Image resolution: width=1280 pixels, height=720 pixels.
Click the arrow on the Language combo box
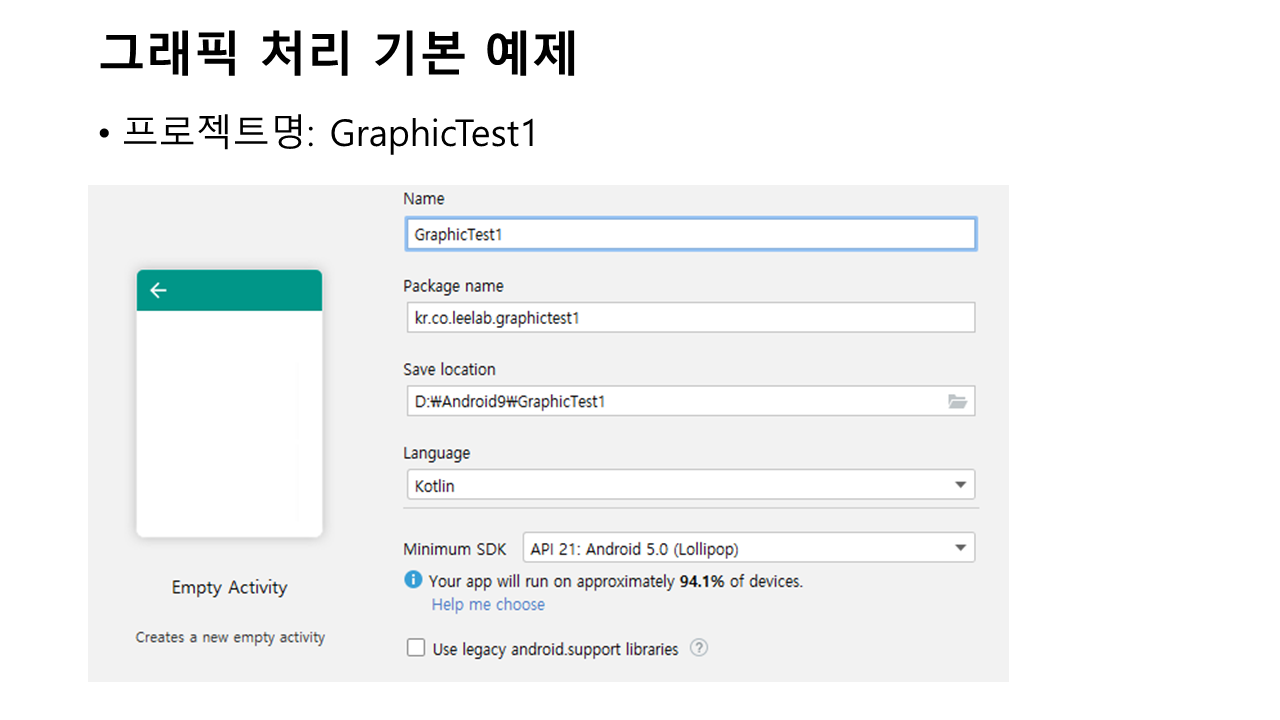pyautogui.click(x=960, y=486)
